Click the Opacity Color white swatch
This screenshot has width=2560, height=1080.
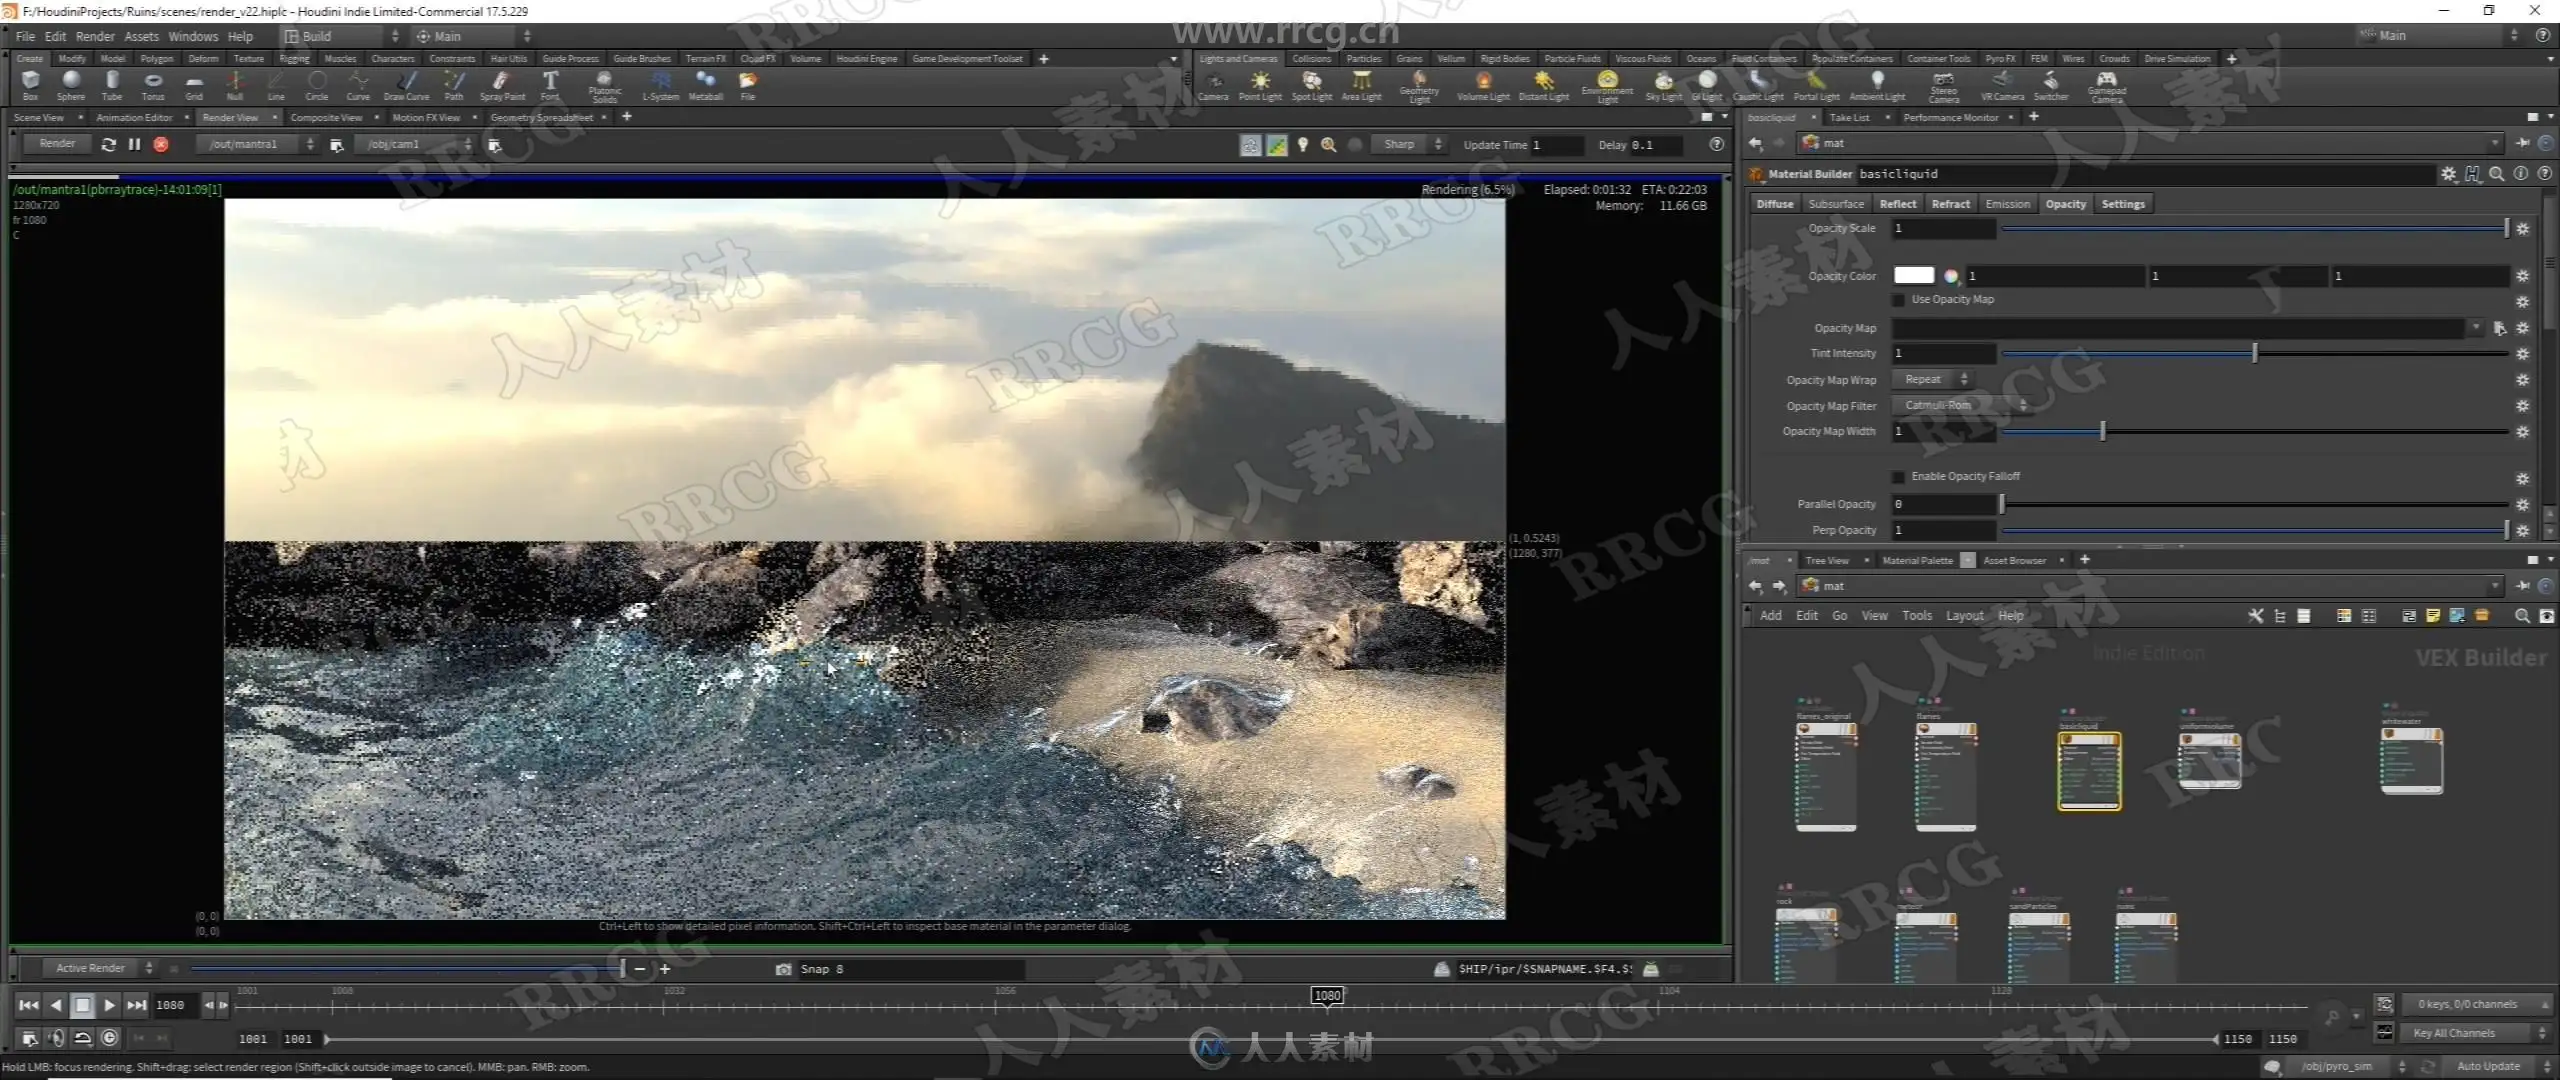[1913, 275]
